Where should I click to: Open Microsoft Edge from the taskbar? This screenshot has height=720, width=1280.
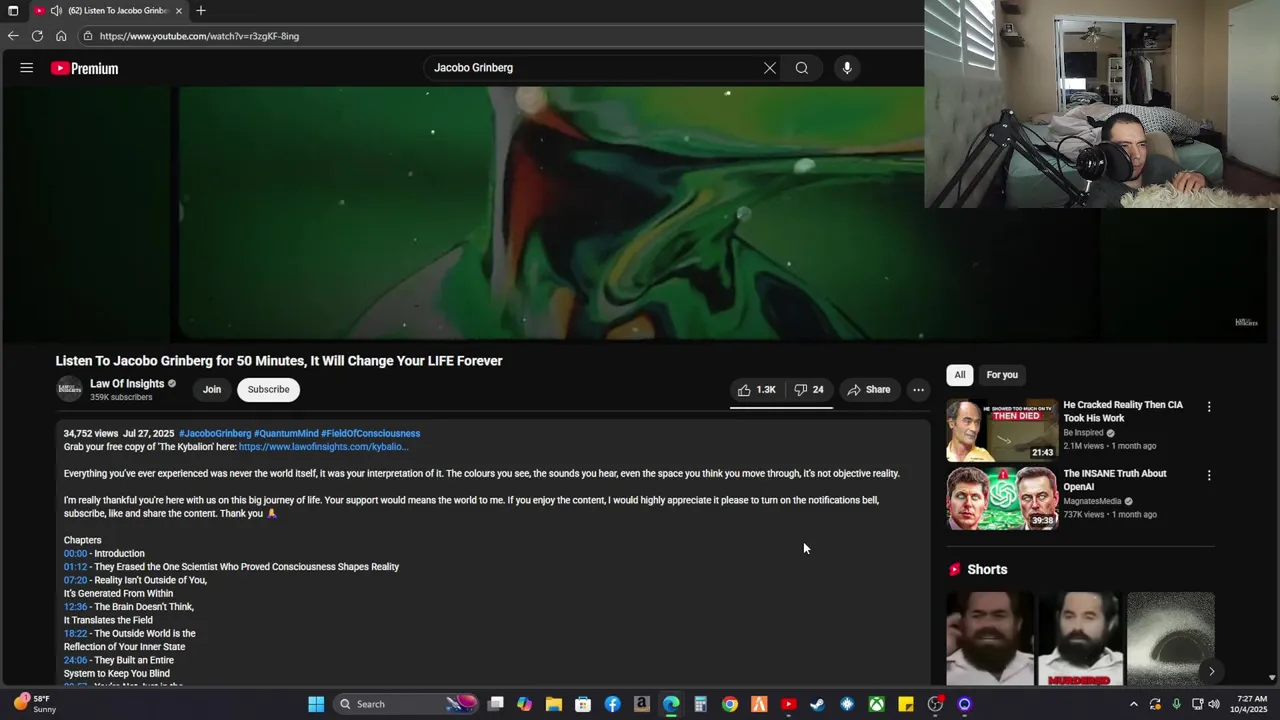671,704
